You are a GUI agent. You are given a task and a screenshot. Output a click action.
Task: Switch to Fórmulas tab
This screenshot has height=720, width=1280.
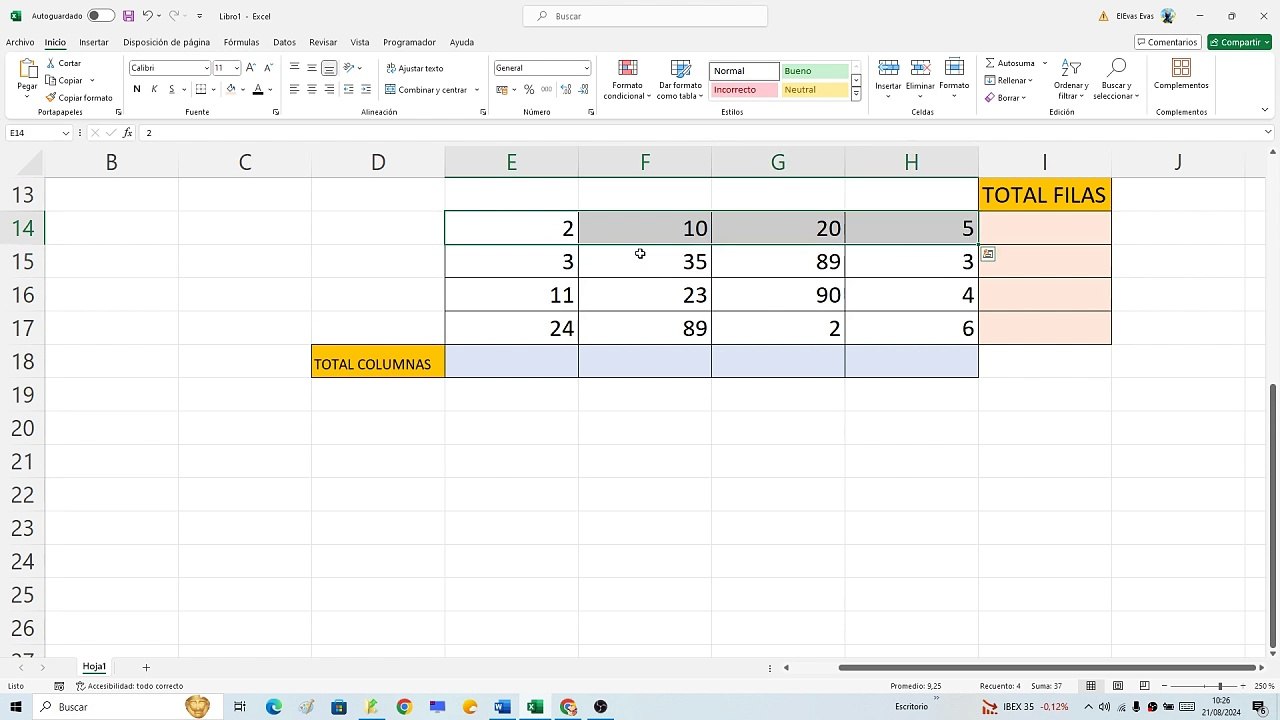click(241, 42)
